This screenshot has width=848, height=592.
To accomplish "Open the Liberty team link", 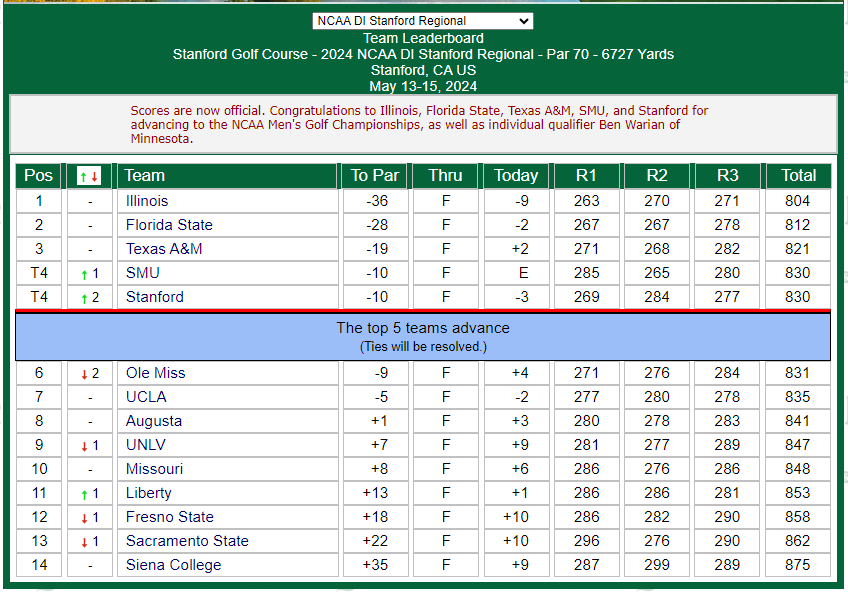I will coord(149,493).
